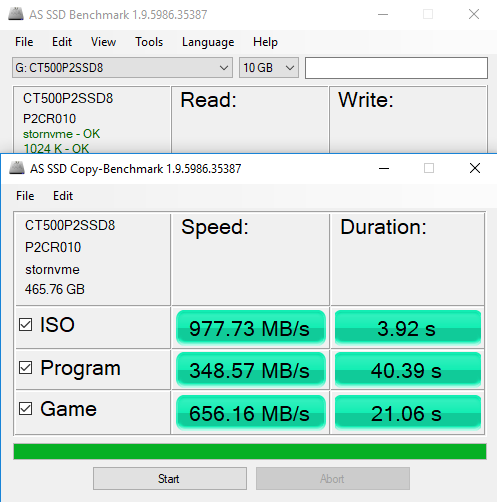Open Copy-Benchmark Edit menu
This screenshot has width=497, height=502.
click(63, 196)
